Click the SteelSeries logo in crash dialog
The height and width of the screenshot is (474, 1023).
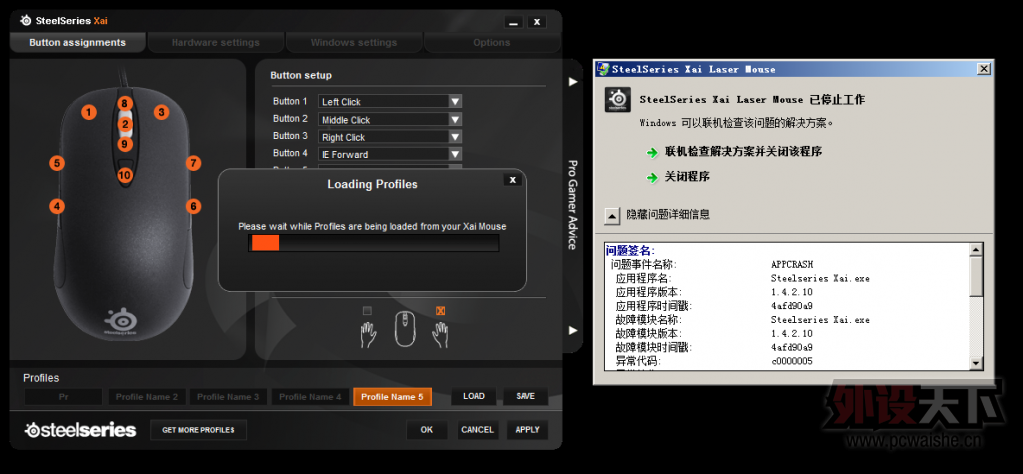point(617,99)
